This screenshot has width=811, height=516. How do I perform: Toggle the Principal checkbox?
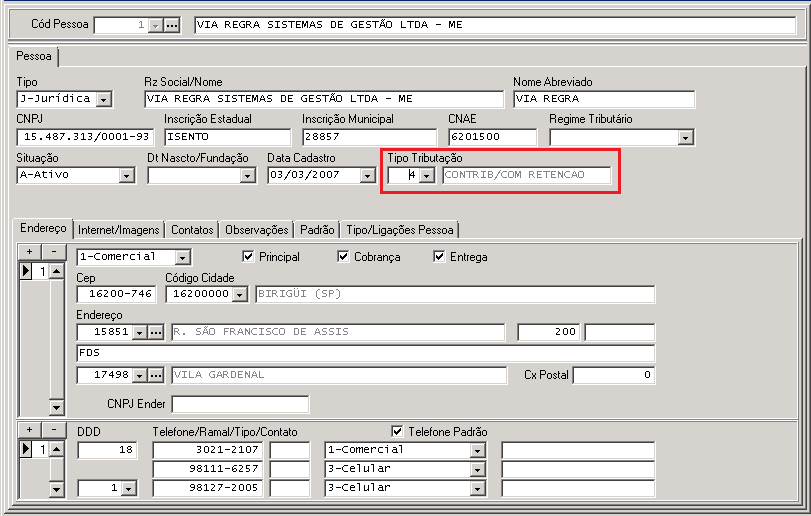(x=249, y=257)
